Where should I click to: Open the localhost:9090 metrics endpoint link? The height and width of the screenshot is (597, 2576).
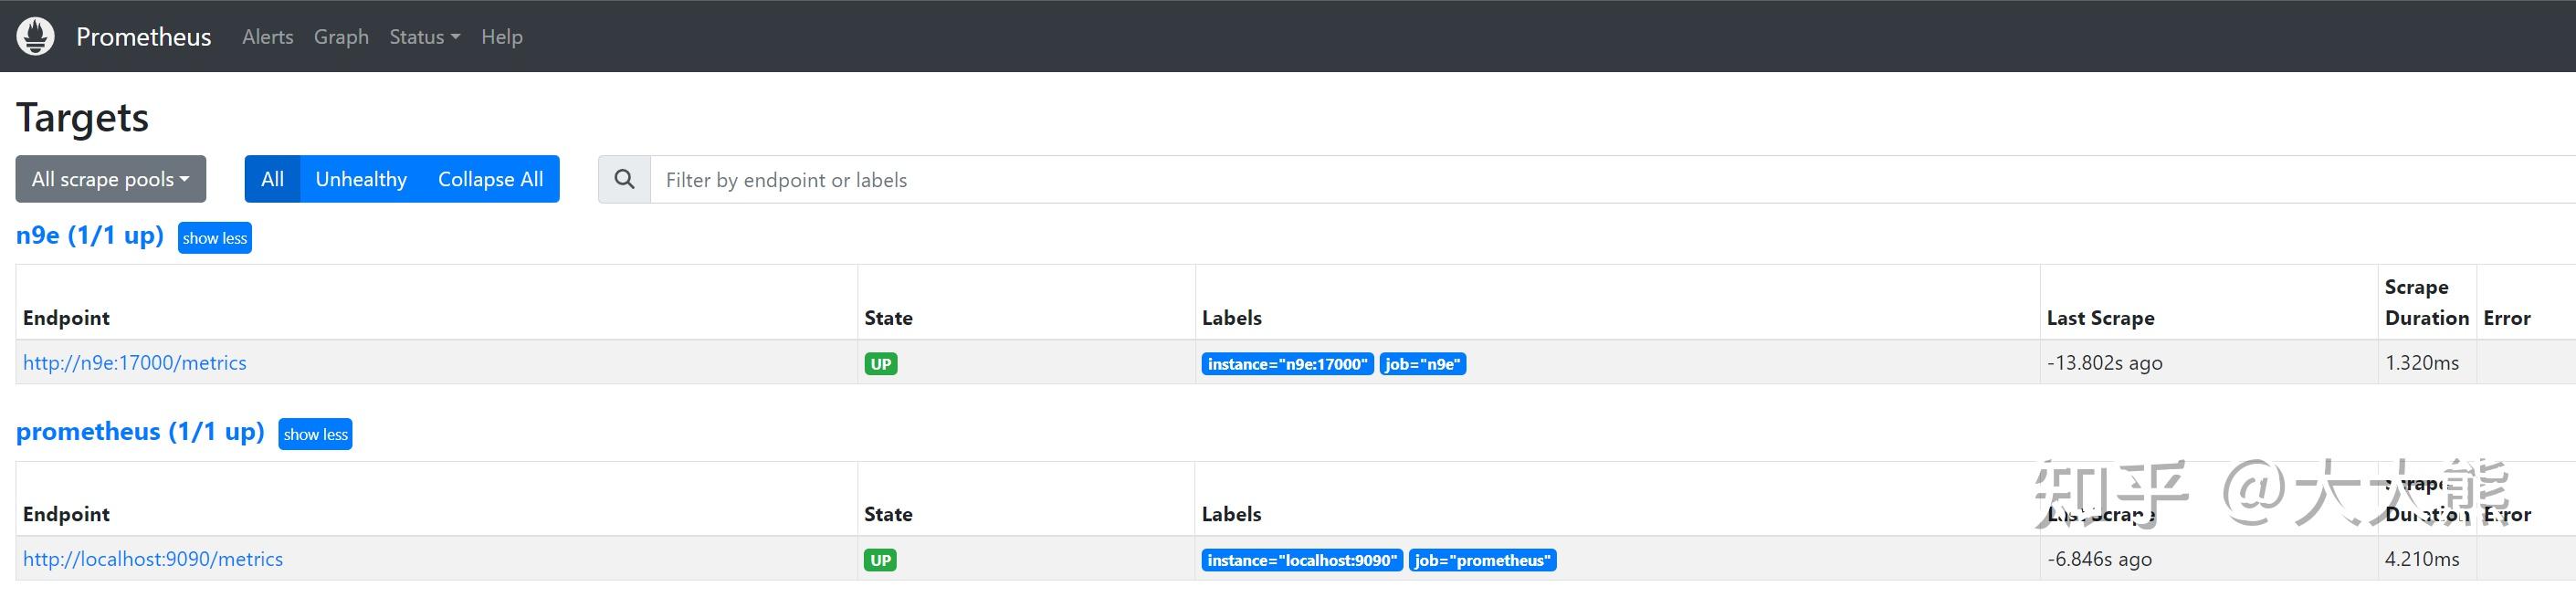click(153, 559)
